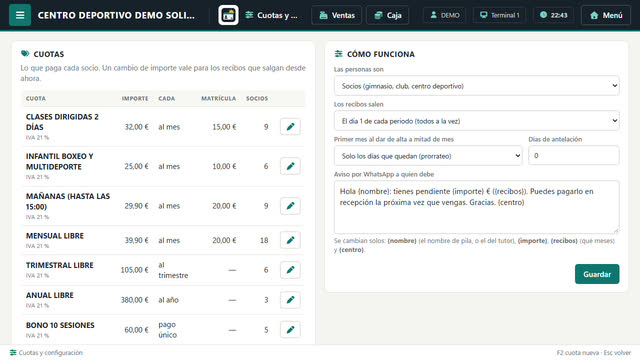
Task: Open the 'Las personas son' dropdown
Action: pos(476,86)
